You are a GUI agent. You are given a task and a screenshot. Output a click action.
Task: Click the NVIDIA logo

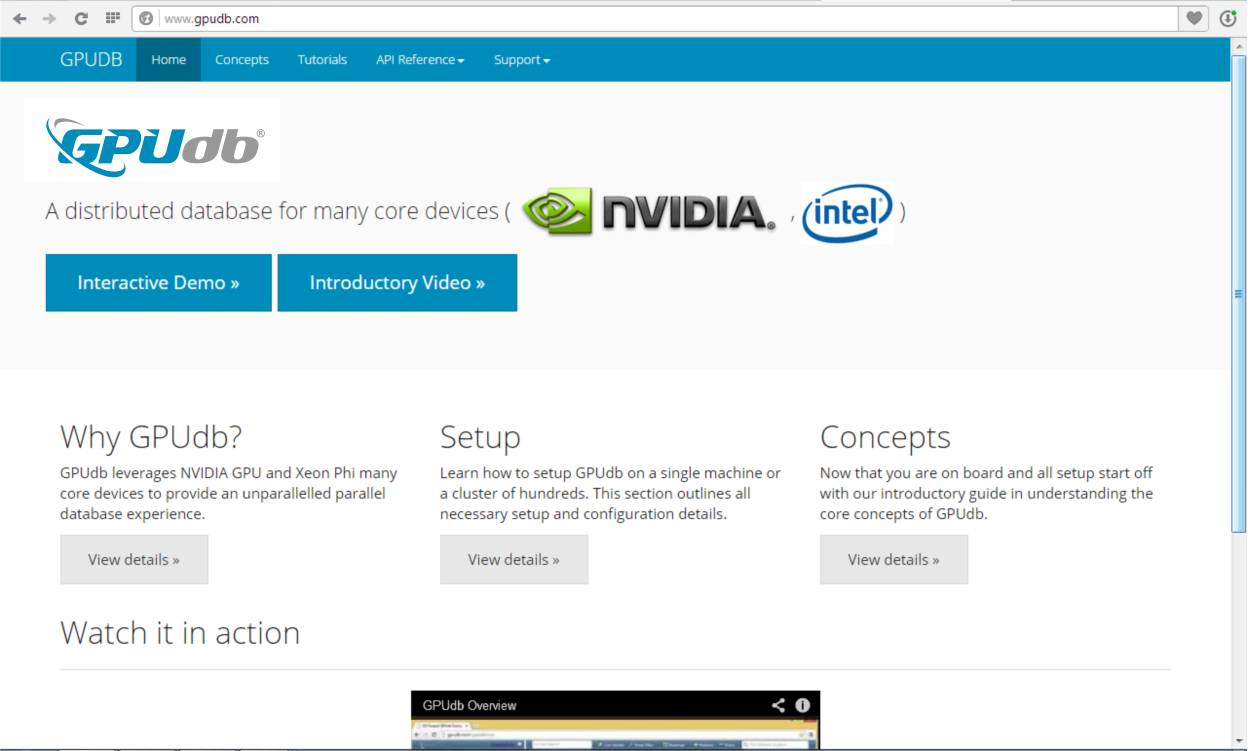[x=648, y=212]
